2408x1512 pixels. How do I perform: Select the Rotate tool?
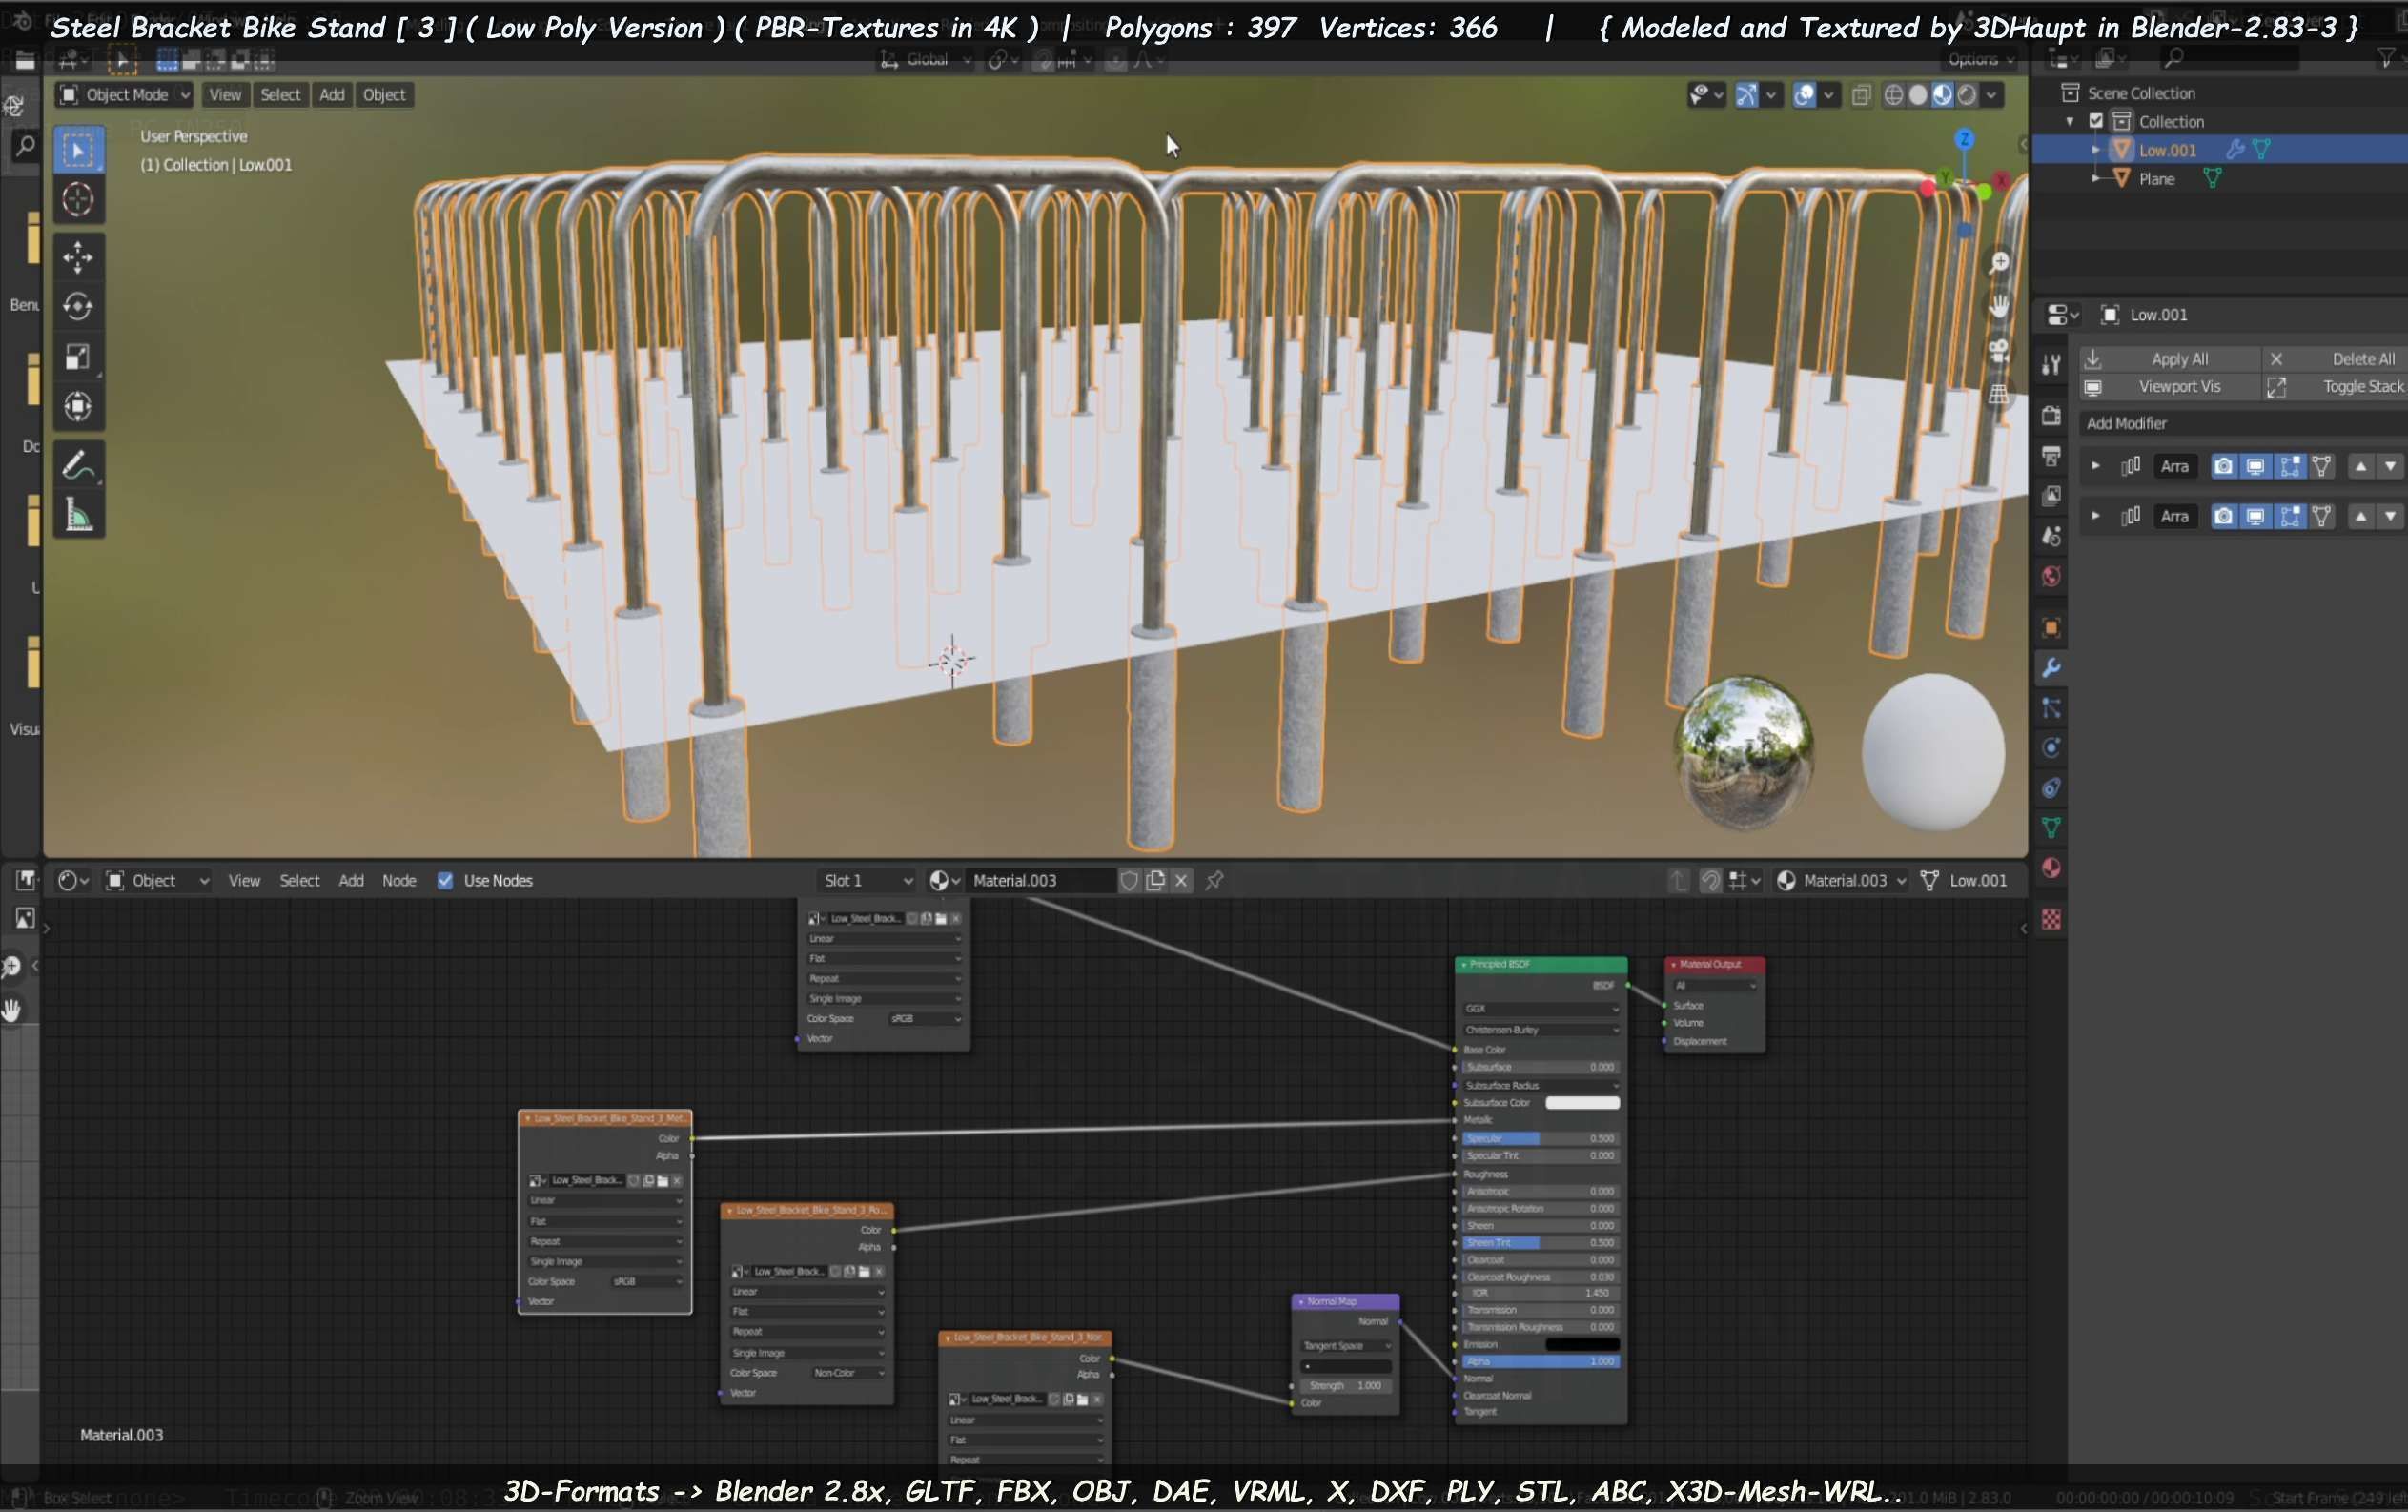78,306
